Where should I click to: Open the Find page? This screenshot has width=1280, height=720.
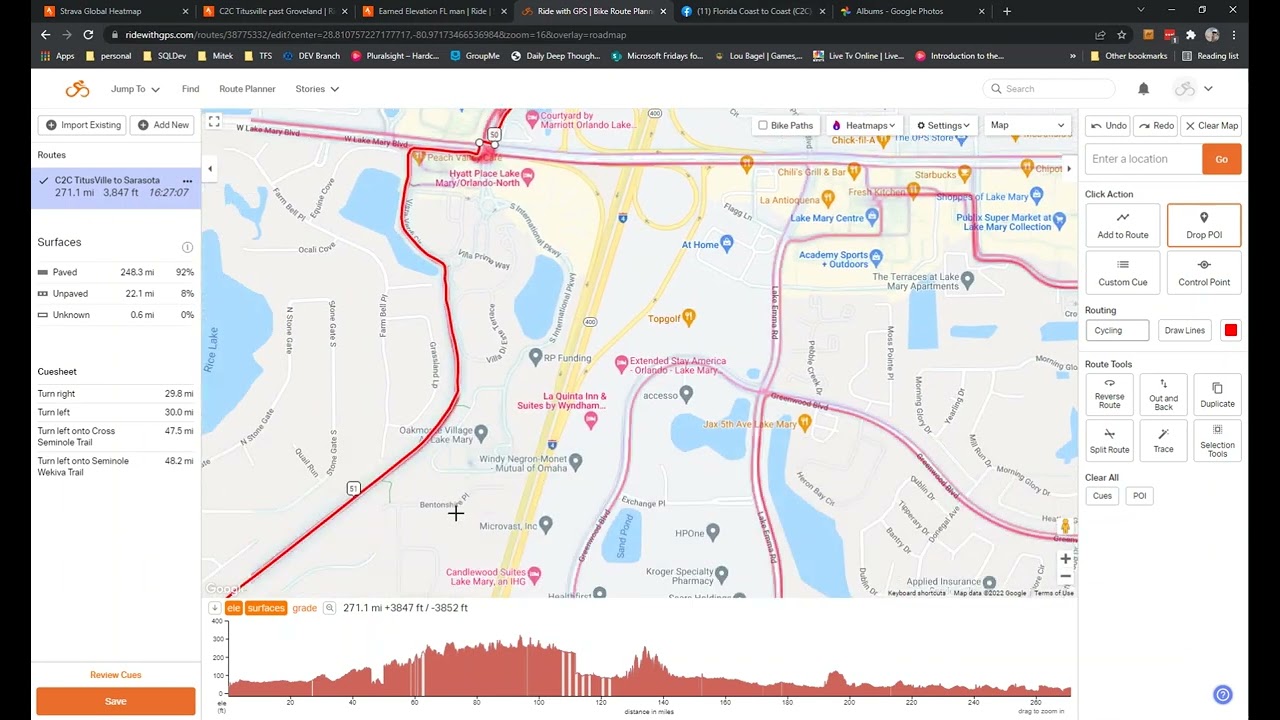click(190, 89)
